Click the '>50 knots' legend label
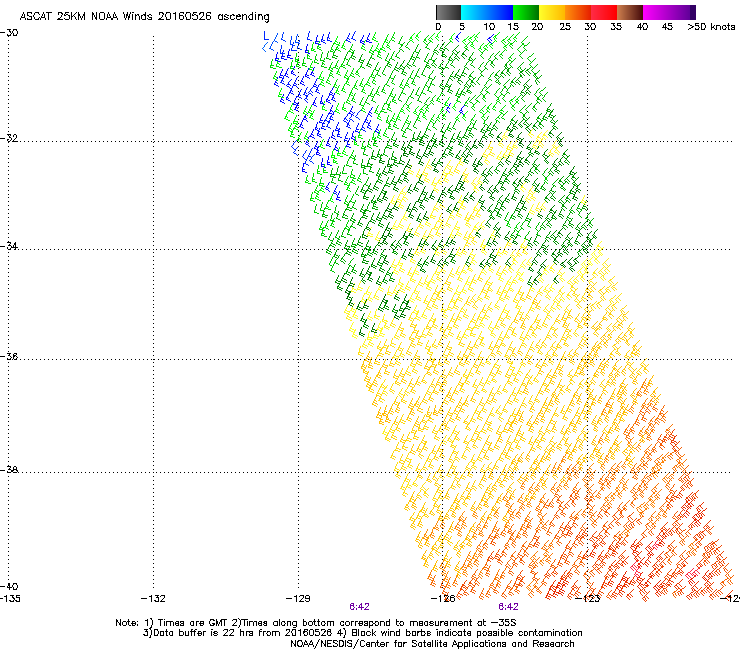Viewport: 740px width, 650px height. pos(711,27)
